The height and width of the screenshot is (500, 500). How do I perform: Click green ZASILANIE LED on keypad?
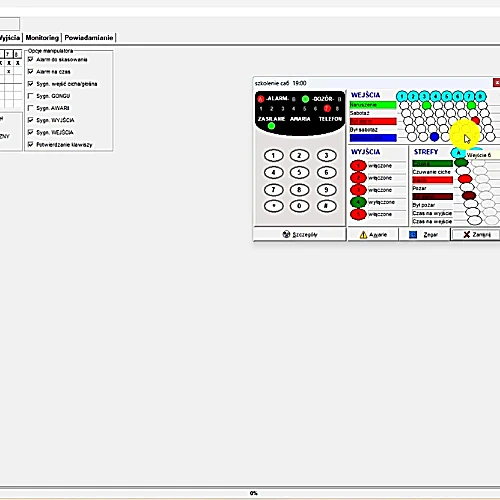(x=271, y=126)
